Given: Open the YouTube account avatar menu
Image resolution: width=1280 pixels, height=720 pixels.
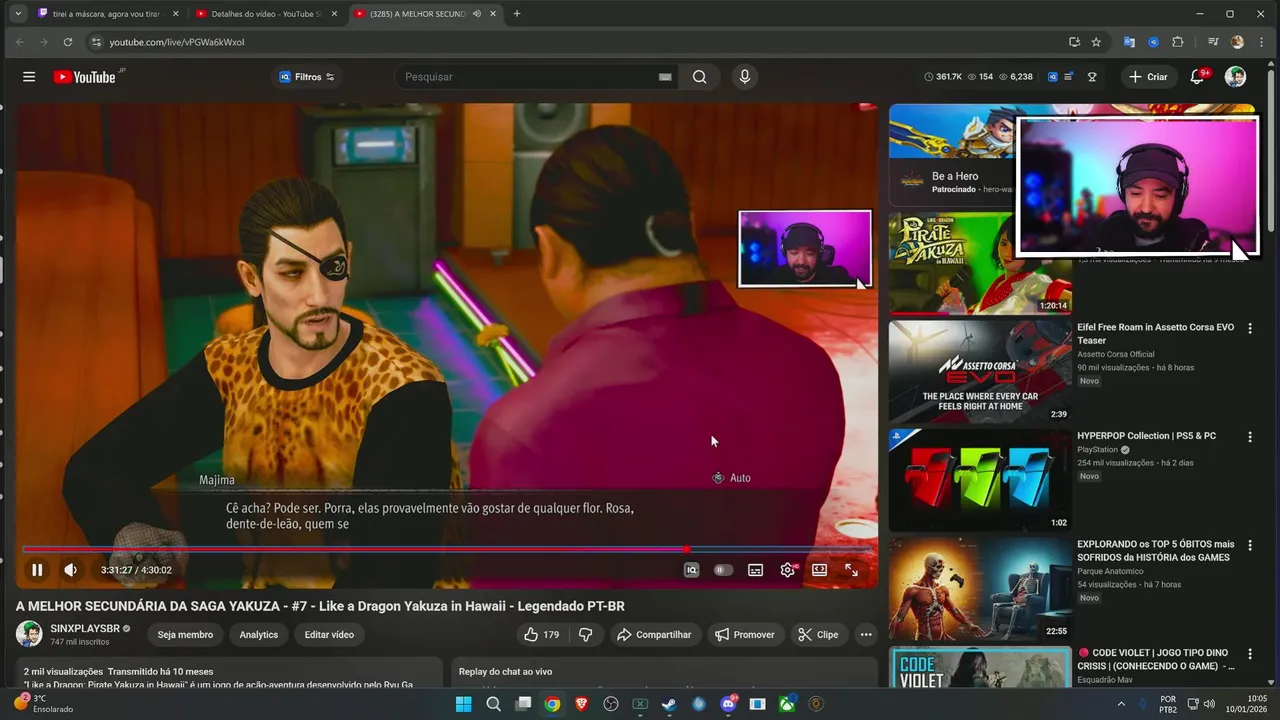Looking at the screenshot, I should tap(1236, 77).
